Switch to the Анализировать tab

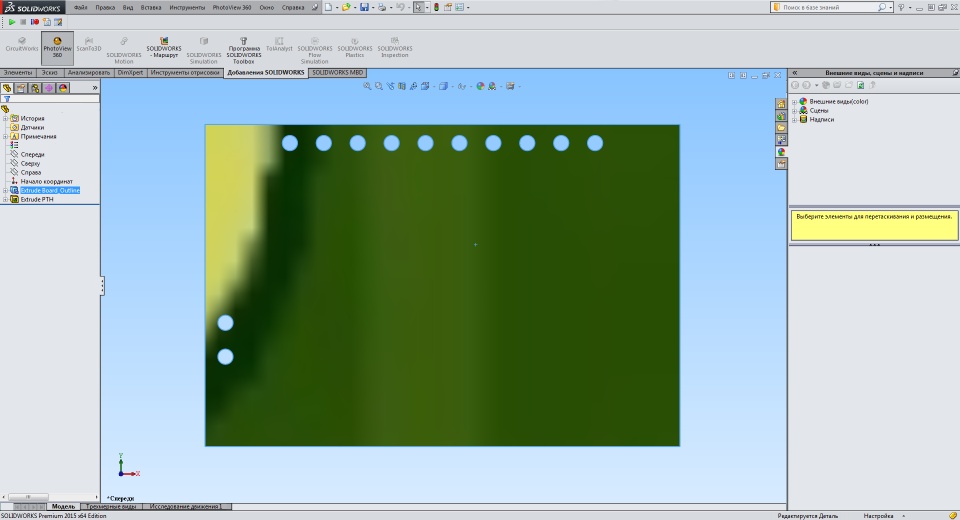[x=89, y=73]
